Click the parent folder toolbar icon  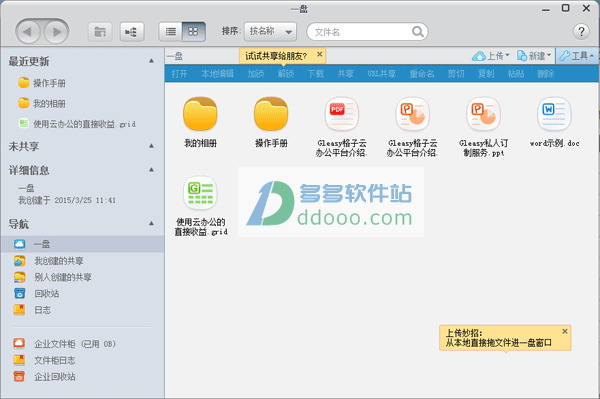(x=100, y=32)
